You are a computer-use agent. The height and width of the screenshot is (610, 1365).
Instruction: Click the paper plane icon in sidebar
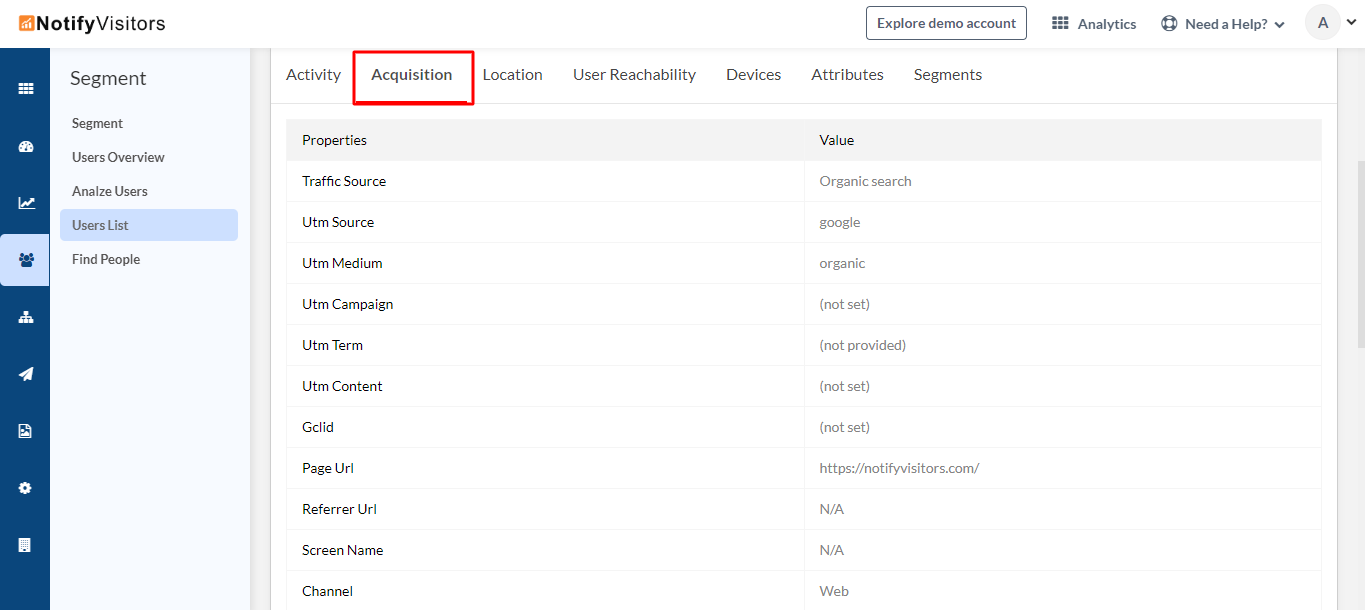pos(25,374)
